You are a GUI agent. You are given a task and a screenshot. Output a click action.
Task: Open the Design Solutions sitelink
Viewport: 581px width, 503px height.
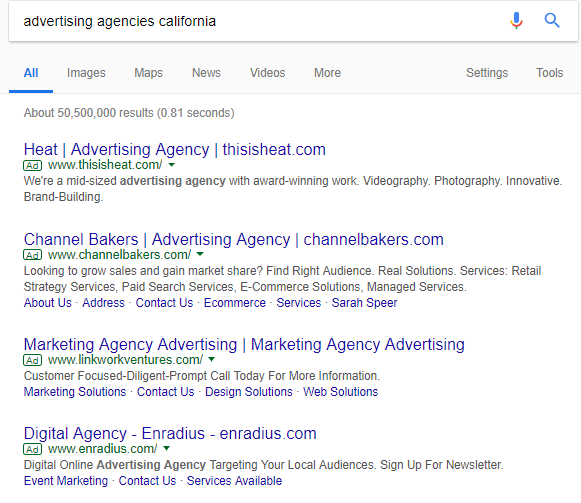coord(249,392)
